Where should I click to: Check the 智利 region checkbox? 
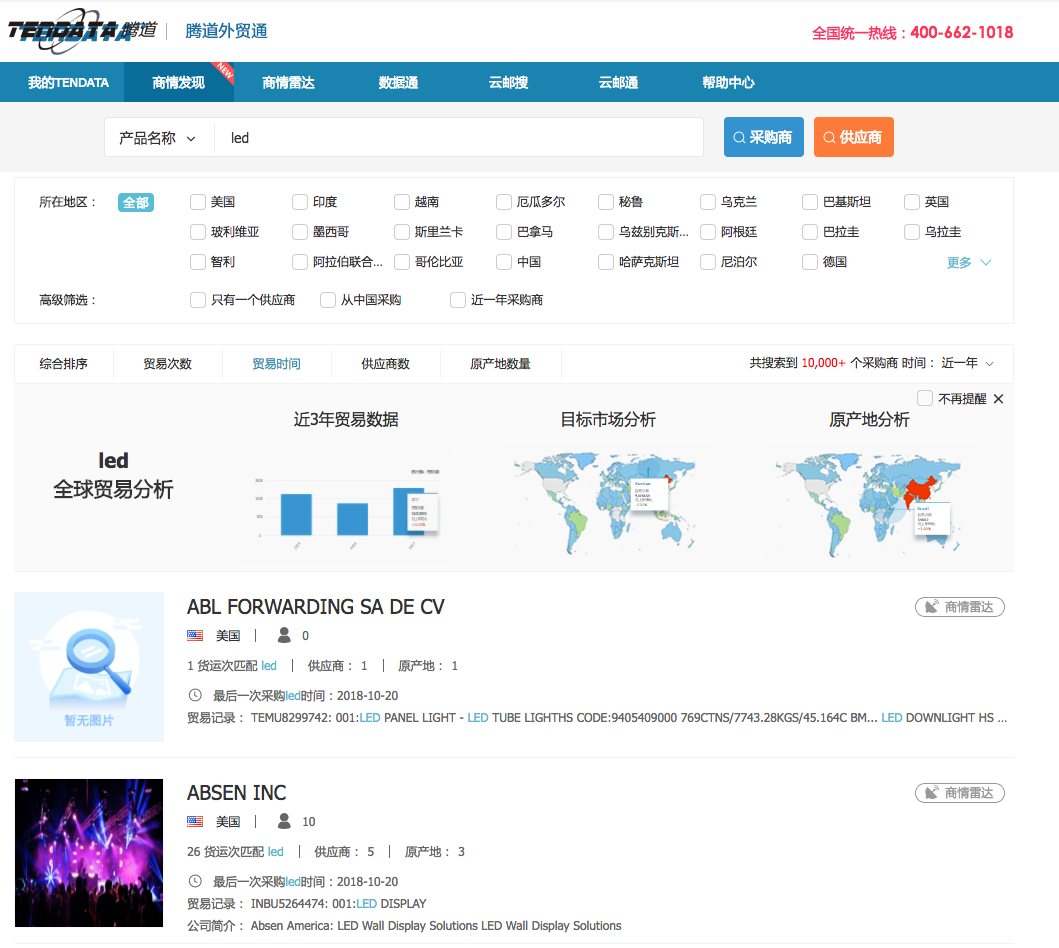pyautogui.click(x=198, y=262)
